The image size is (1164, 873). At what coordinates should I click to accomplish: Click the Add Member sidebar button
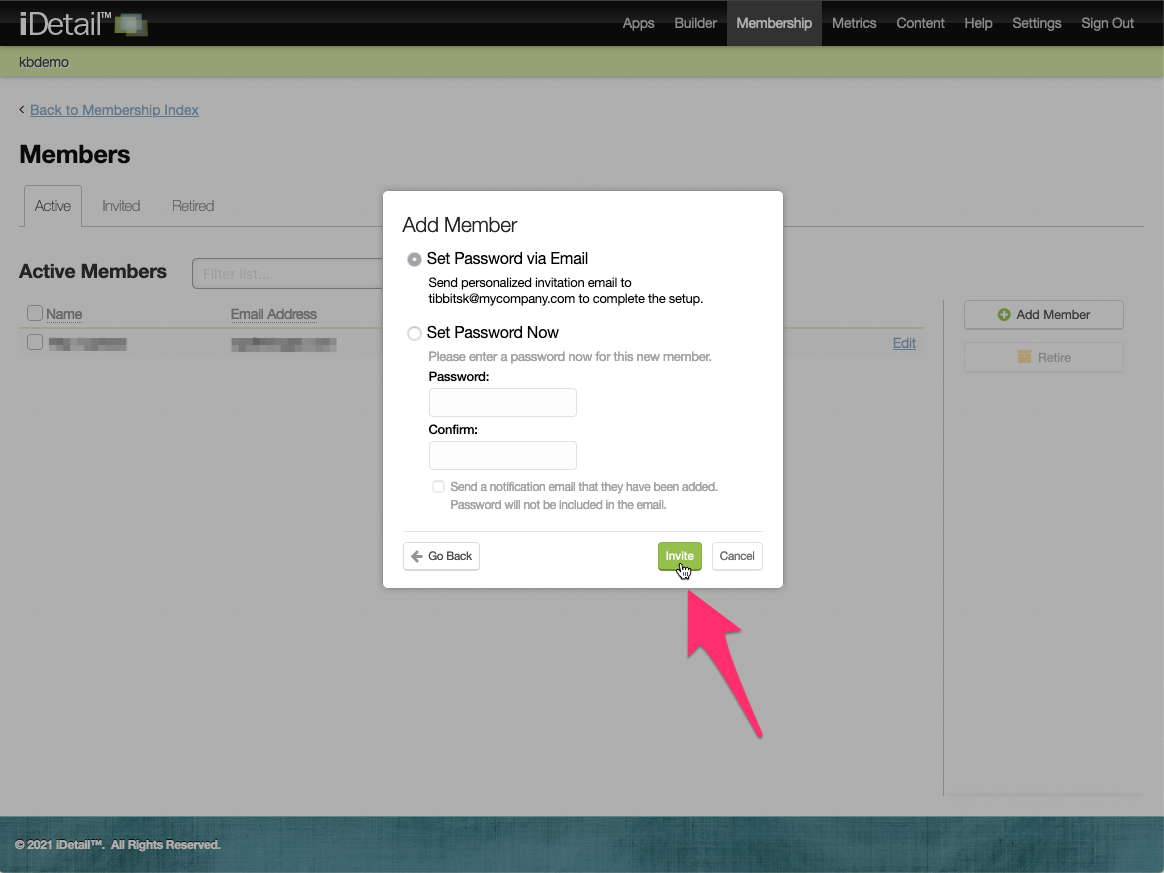pyautogui.click(x=1044, y=315)
